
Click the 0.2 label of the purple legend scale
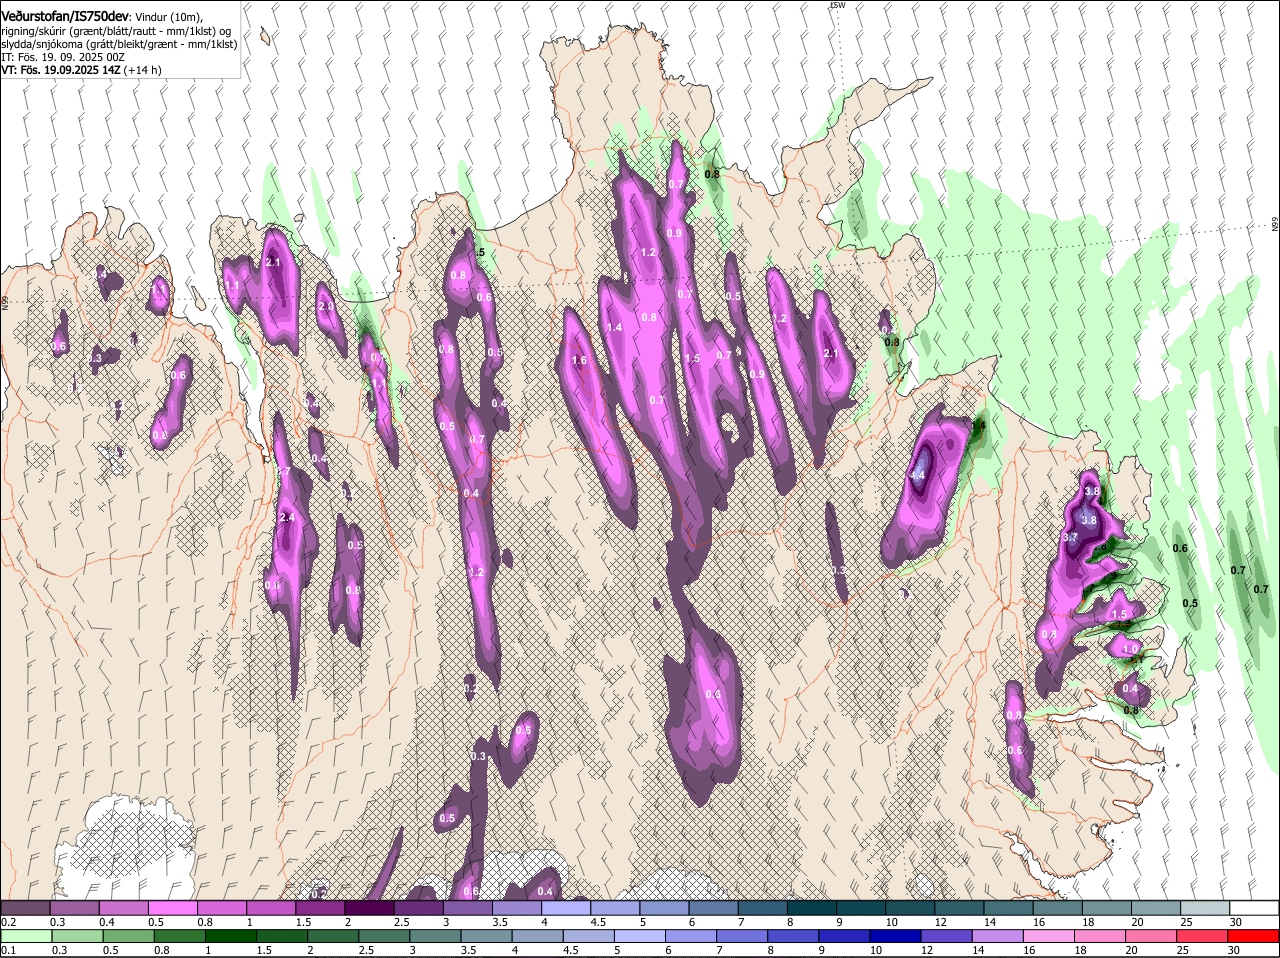[8, 922]
